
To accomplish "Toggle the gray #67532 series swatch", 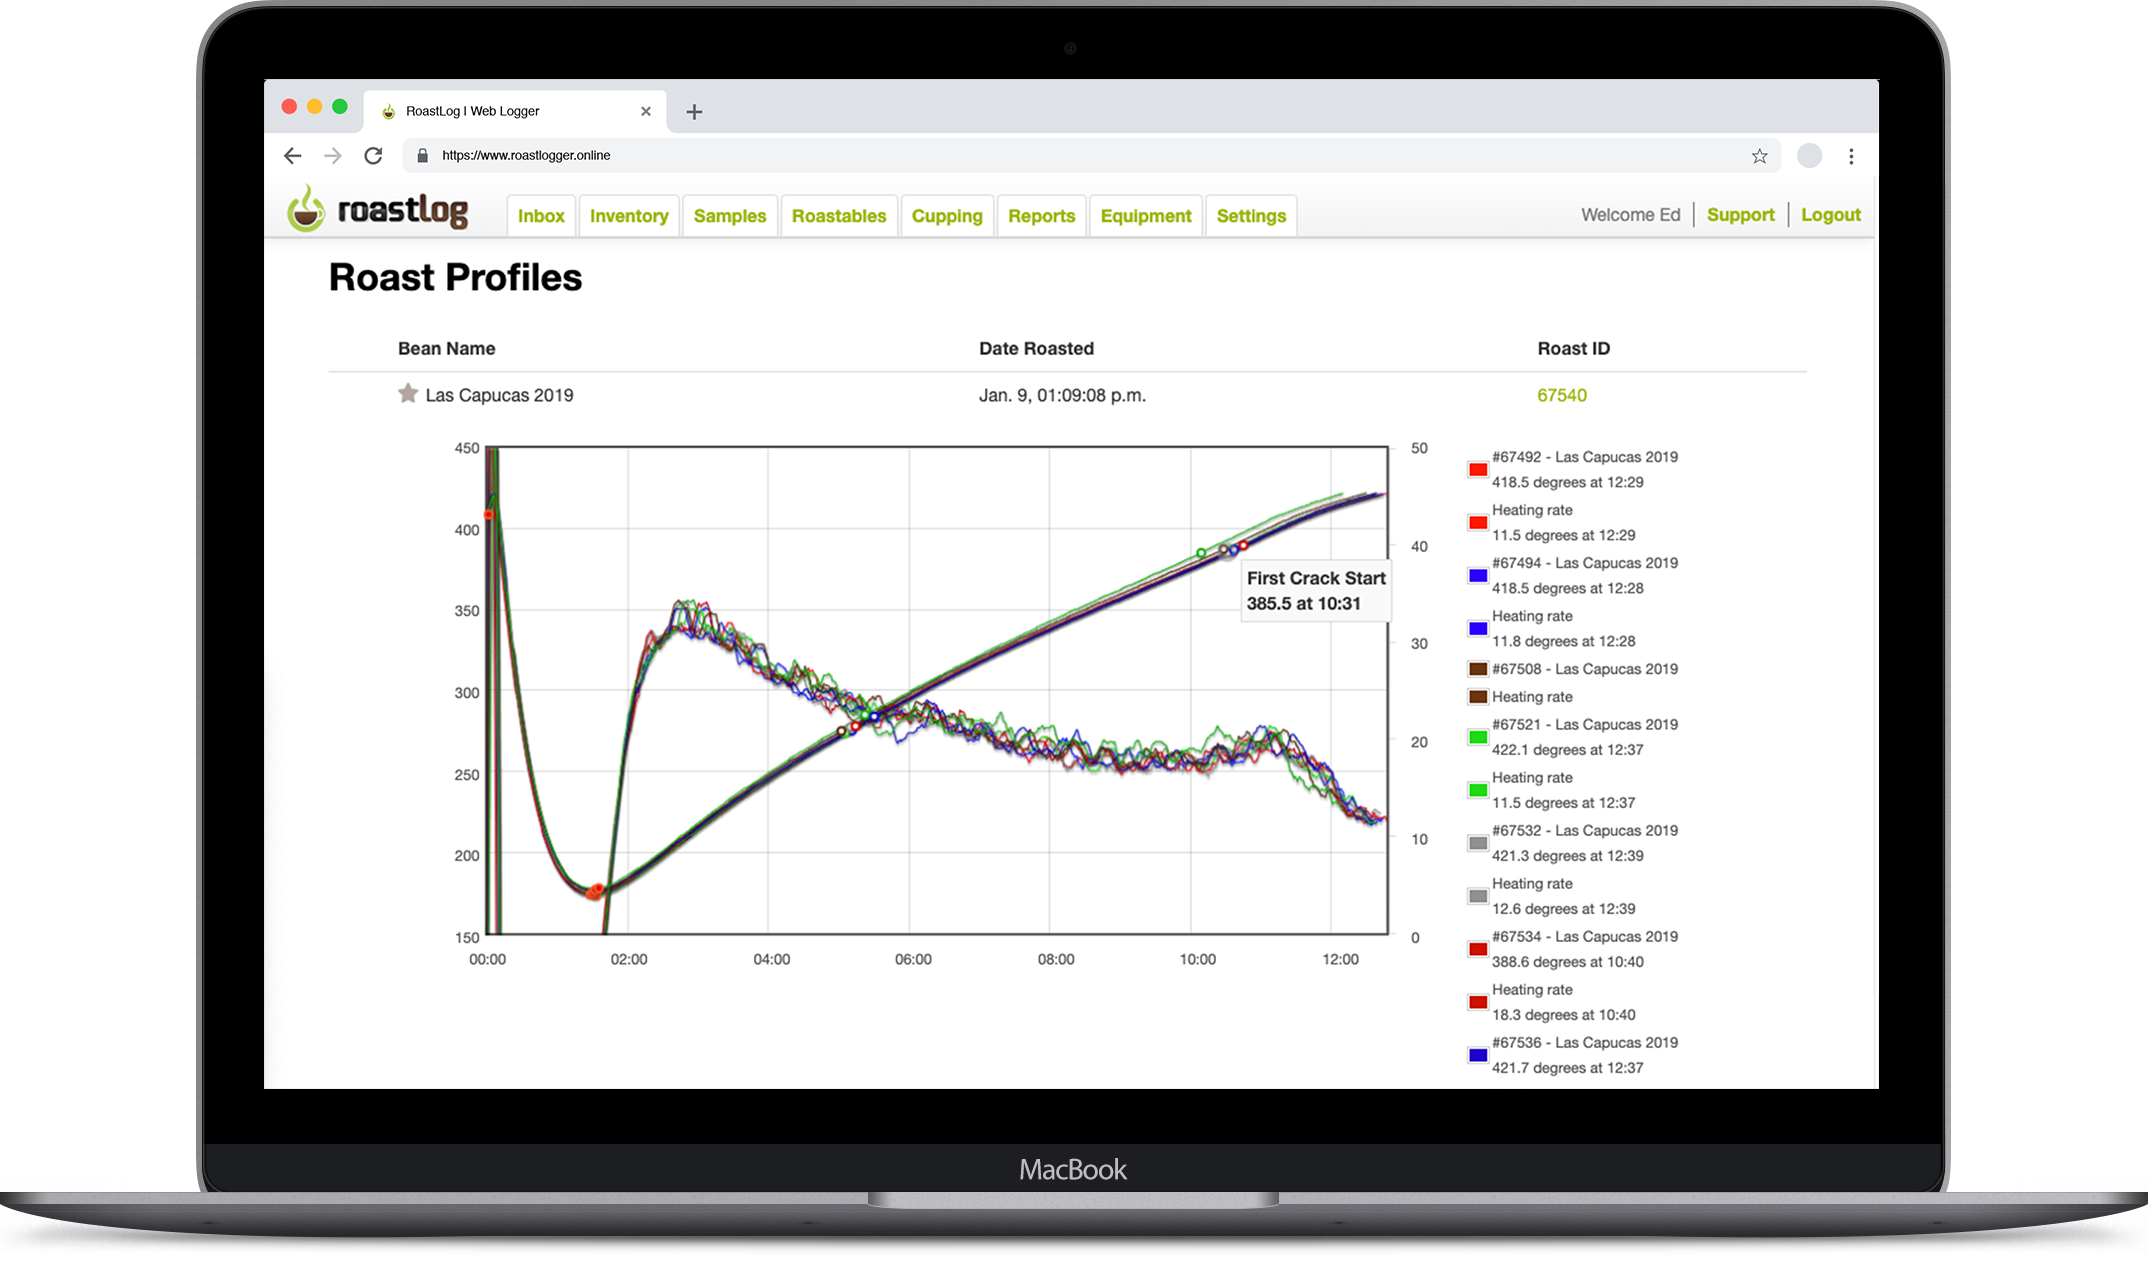I will tap(1477, 843).
